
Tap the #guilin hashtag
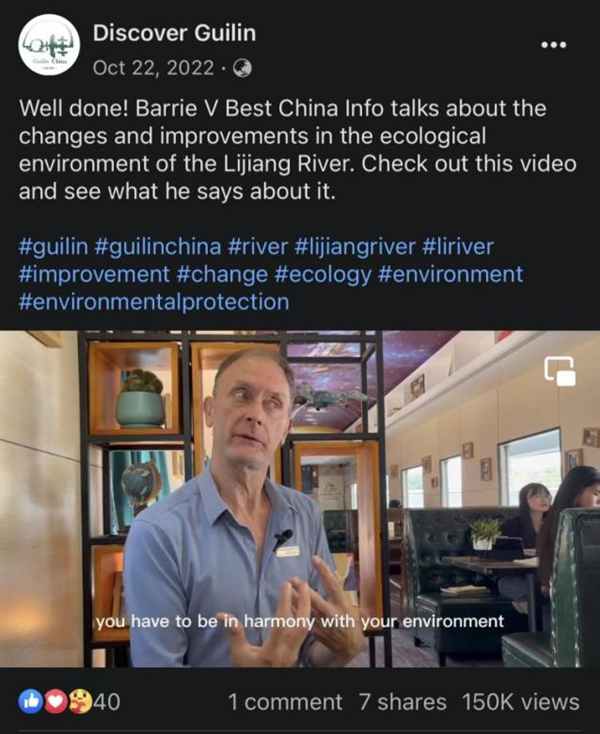53,247
